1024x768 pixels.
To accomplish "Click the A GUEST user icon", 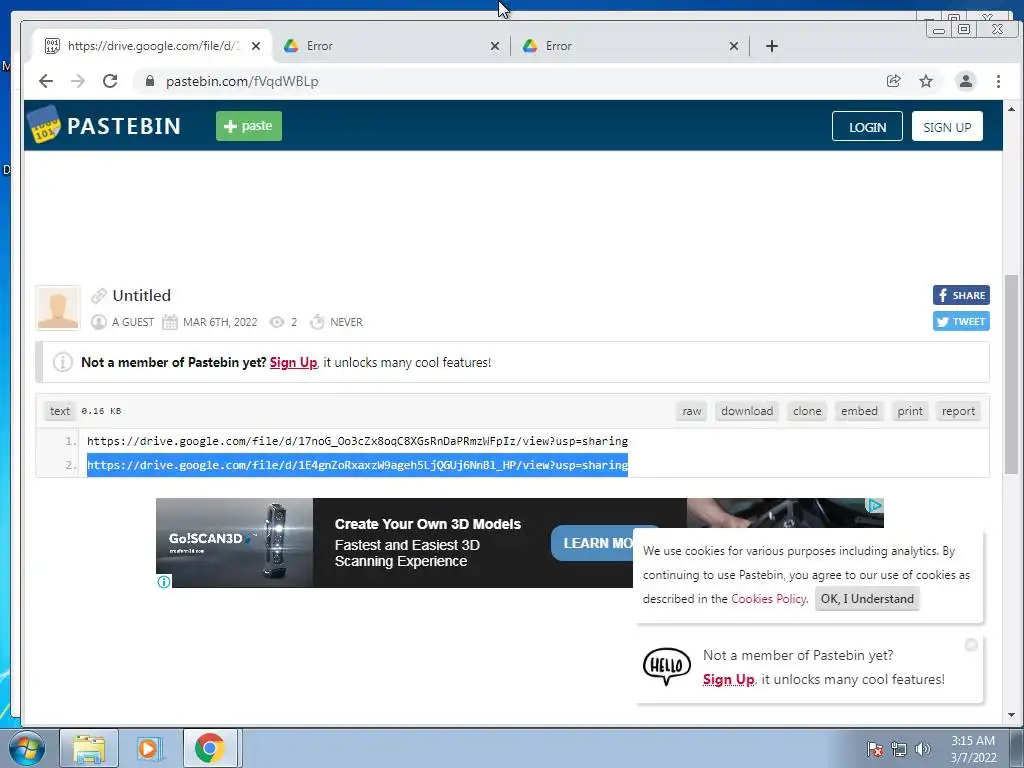I will (99, 322).
